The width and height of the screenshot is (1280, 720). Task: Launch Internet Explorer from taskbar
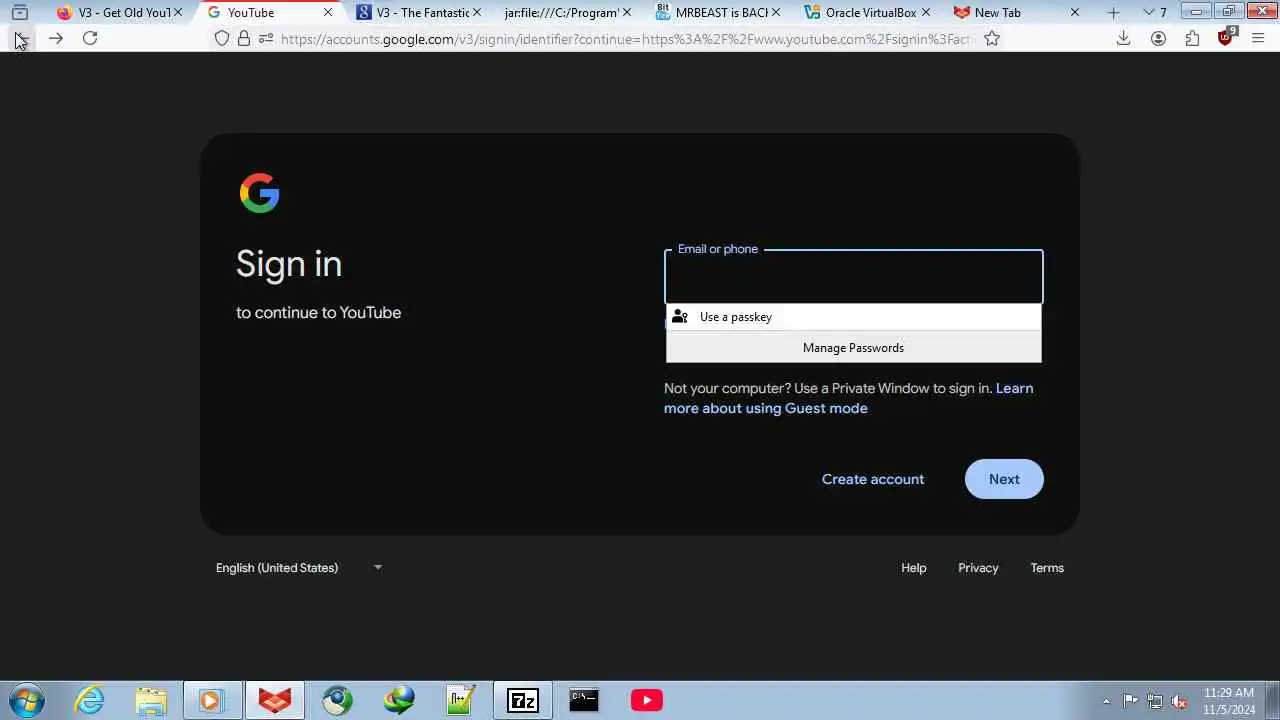click(x=89, y=701)
